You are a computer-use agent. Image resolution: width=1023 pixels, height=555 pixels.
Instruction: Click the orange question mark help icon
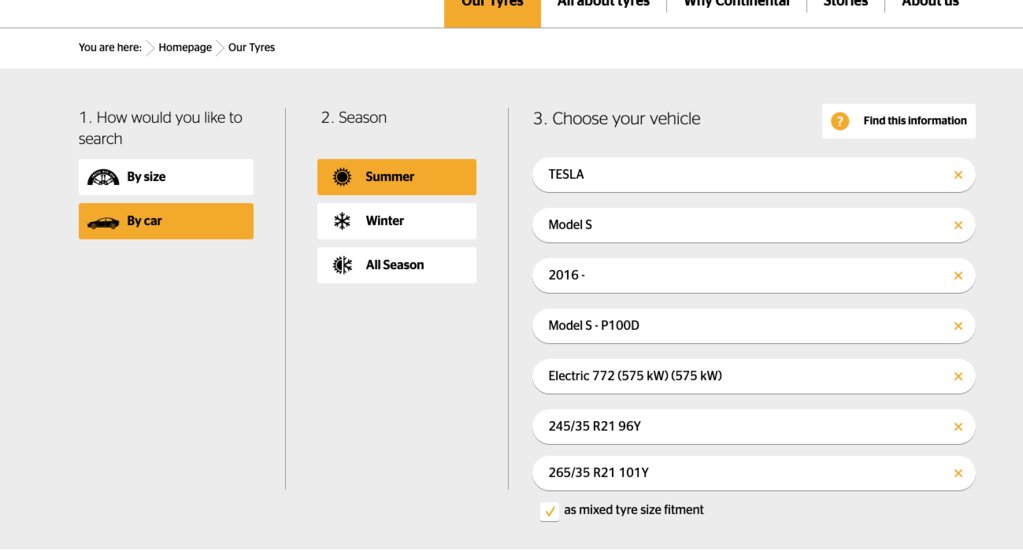pyautogui.click(x=840, y=121)
